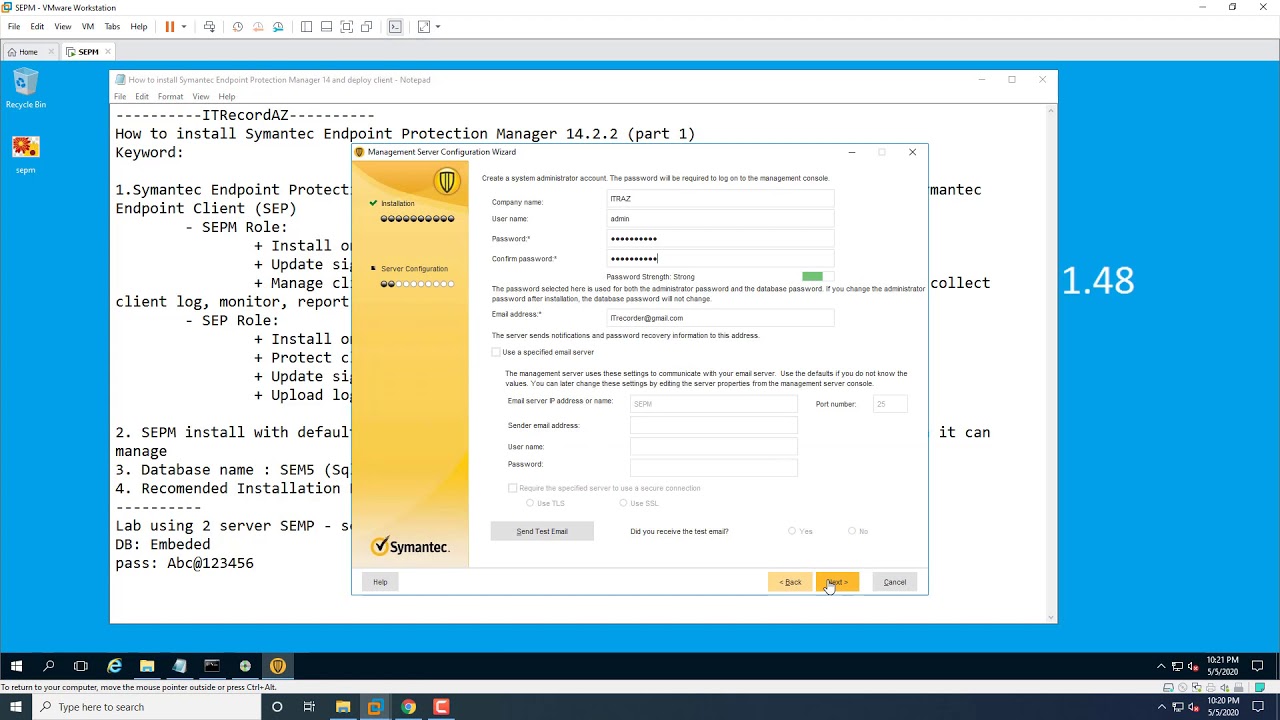Click VMware Workstation icon in host taskbar
This screenshot has width=1280, height=720.
pos(375,707)
